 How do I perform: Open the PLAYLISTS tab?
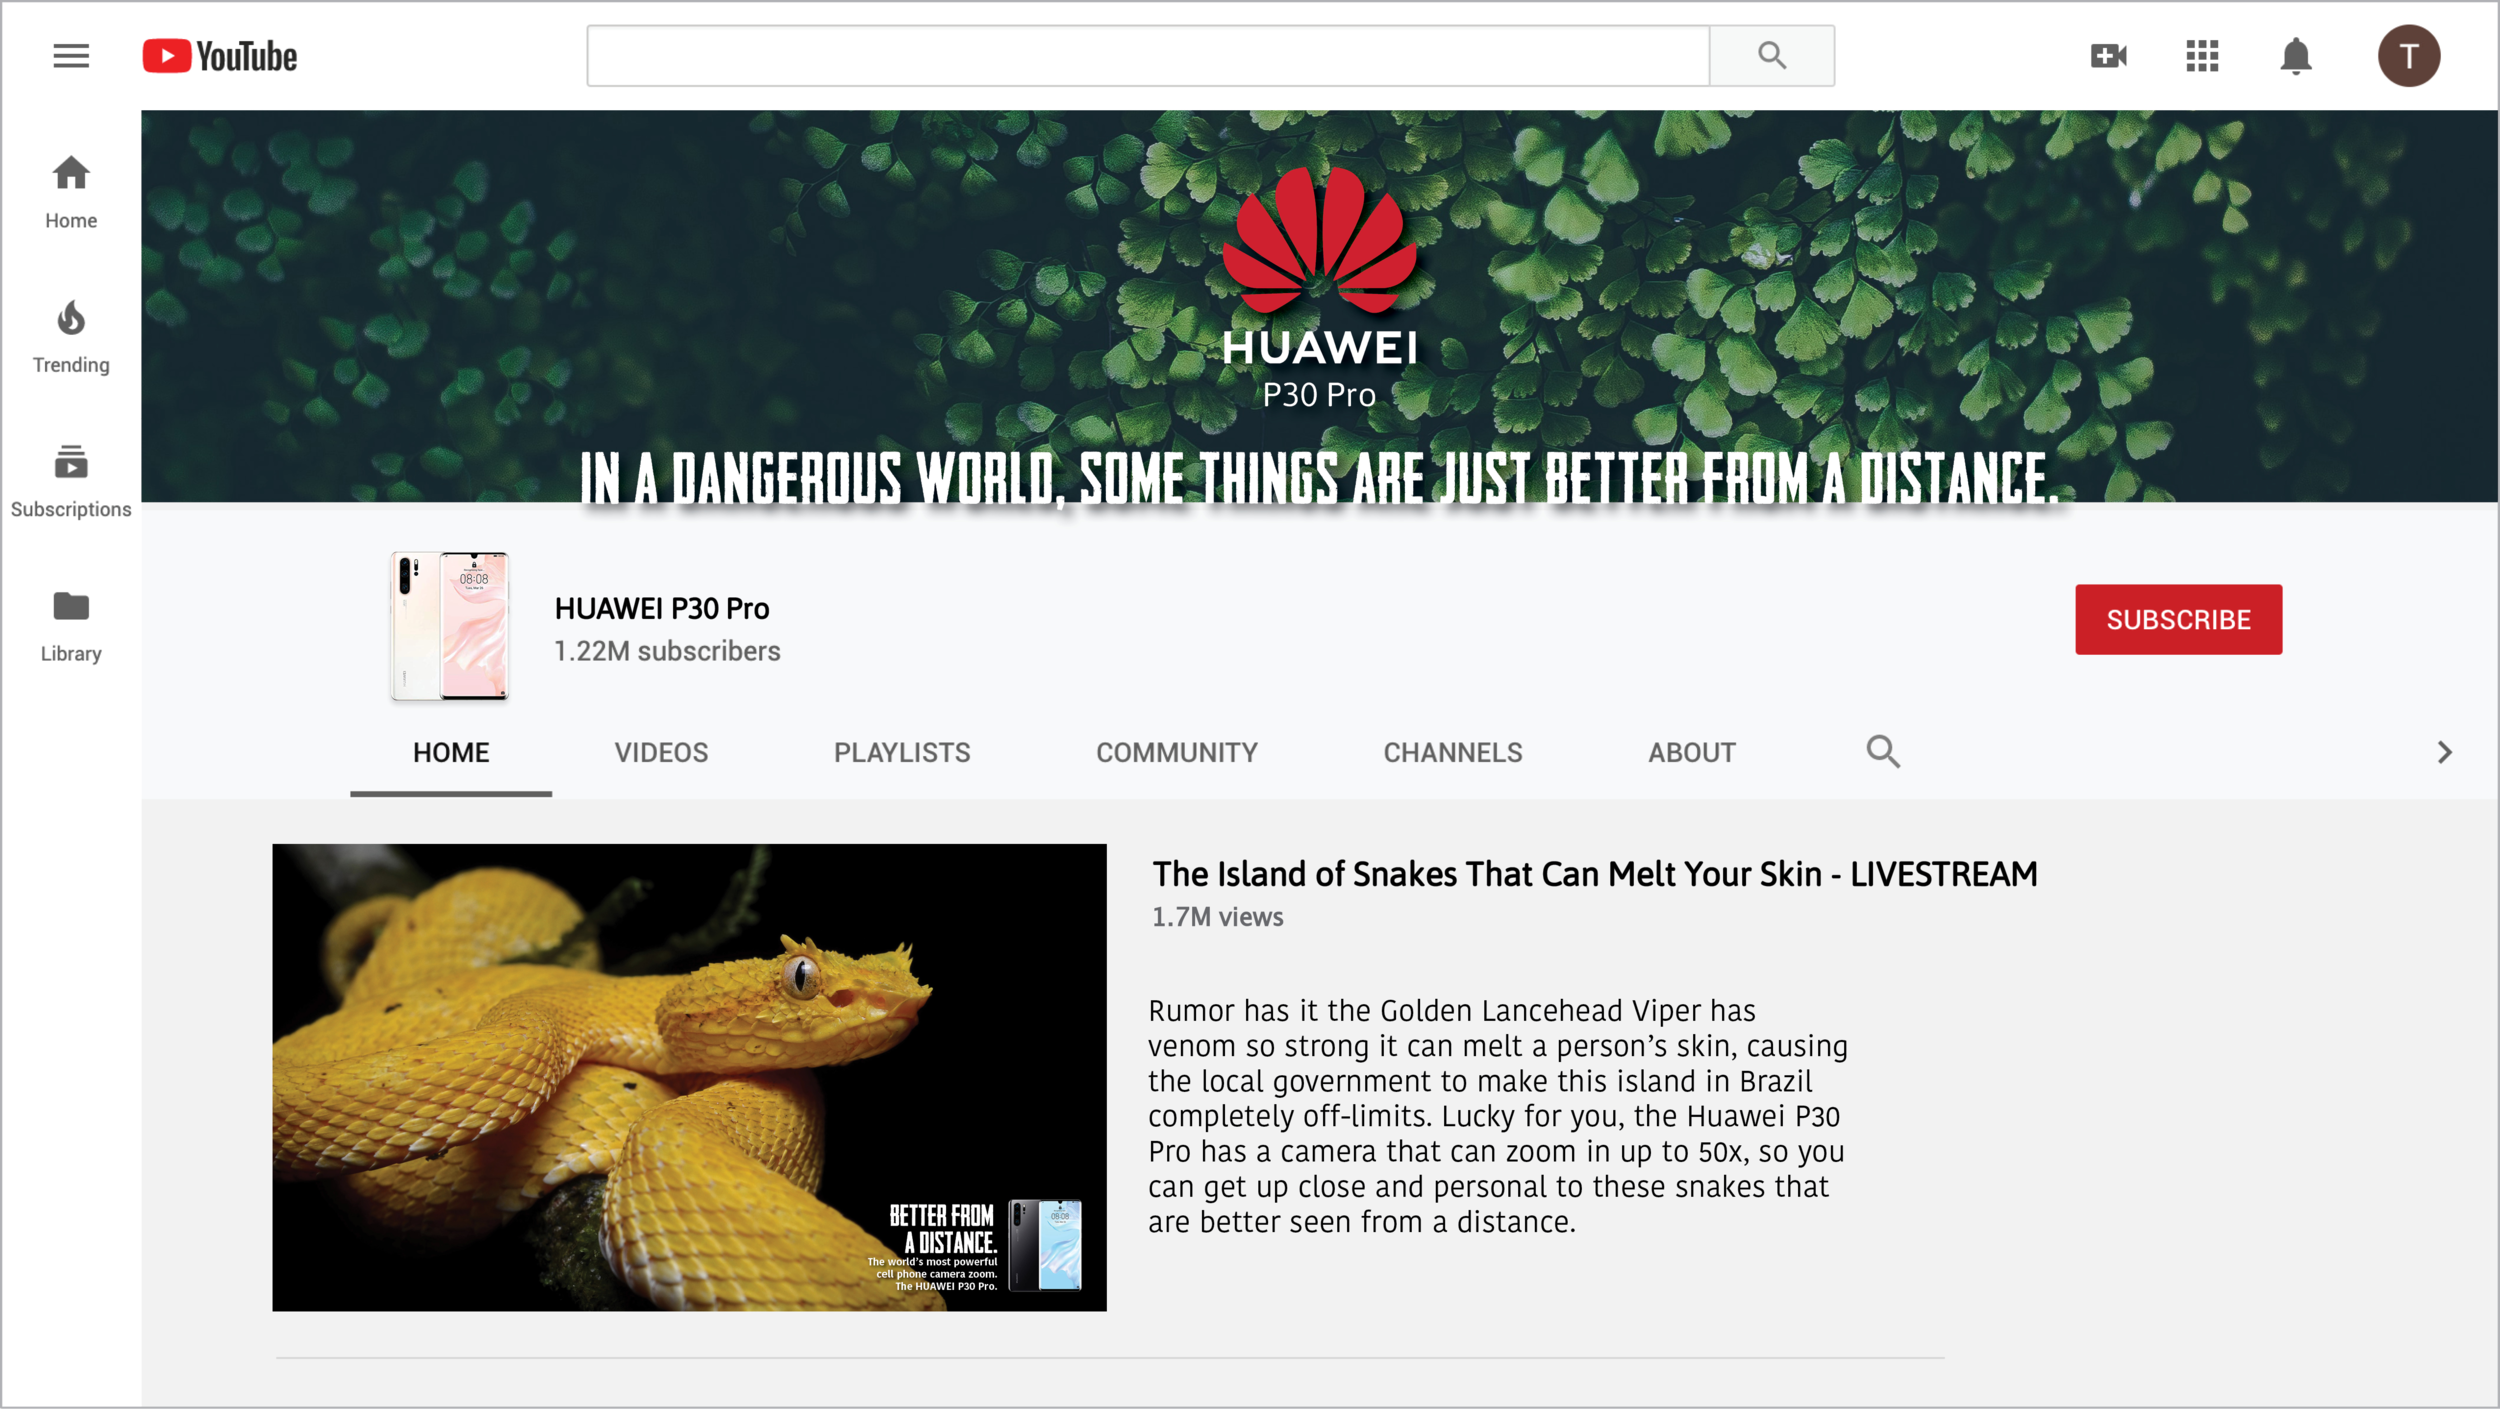902,753
